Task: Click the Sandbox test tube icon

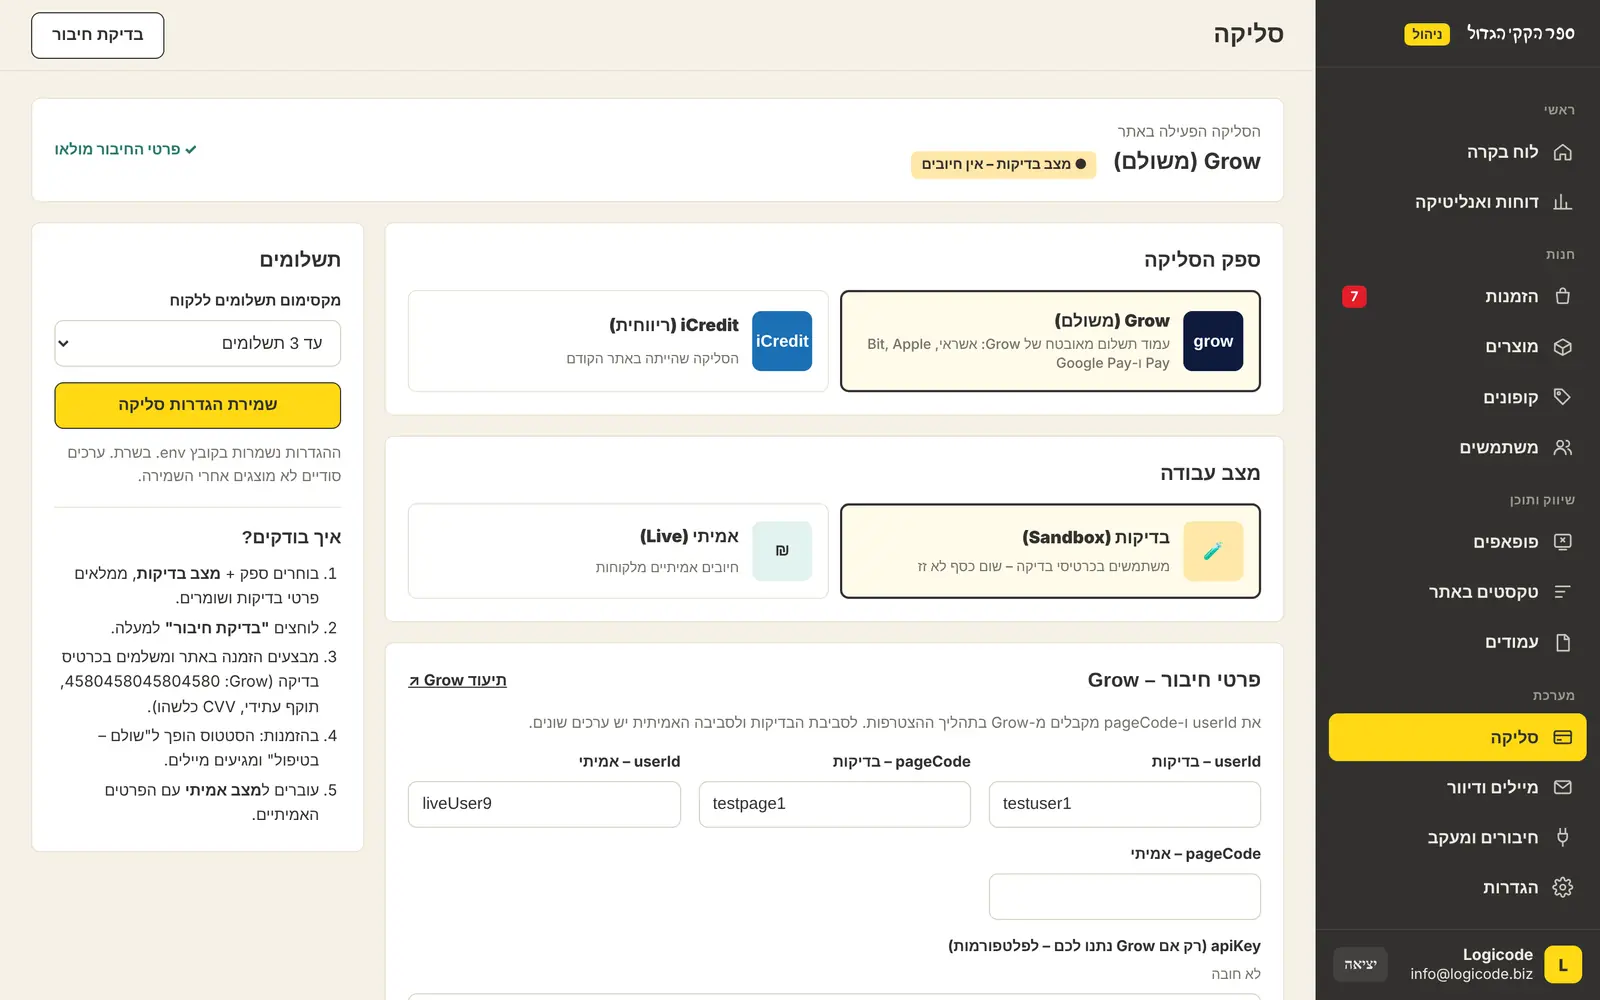Action: point(1213,551)
